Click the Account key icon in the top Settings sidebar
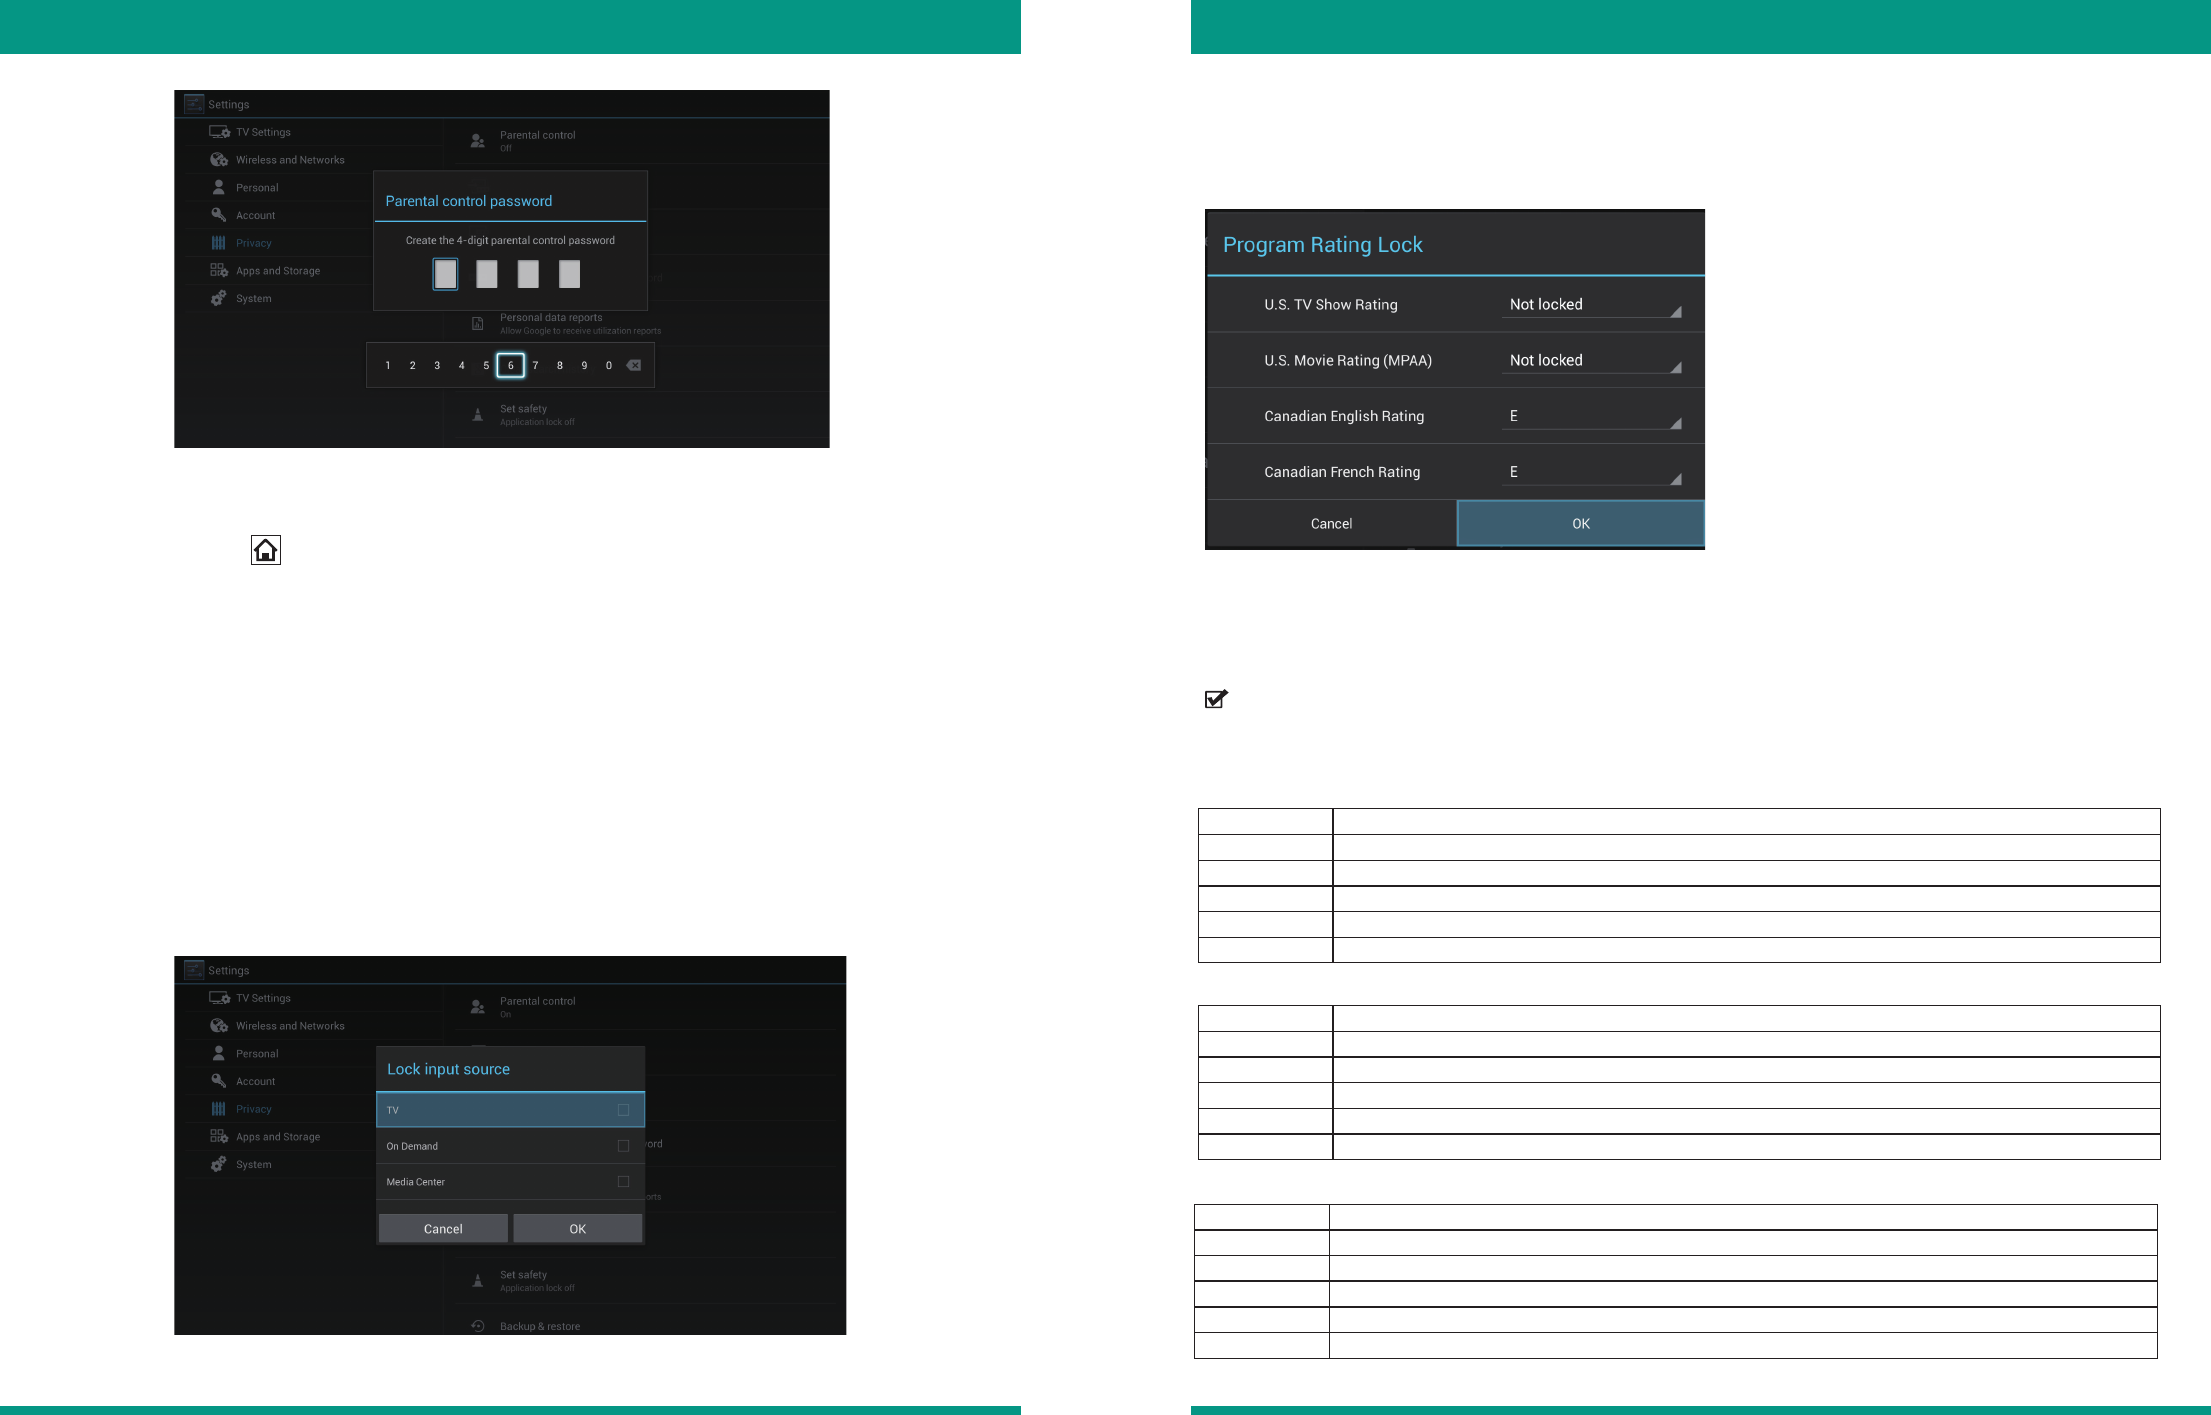This screenshot has height=1415, width=2211. pyautogui.click(x=219, y=215)
